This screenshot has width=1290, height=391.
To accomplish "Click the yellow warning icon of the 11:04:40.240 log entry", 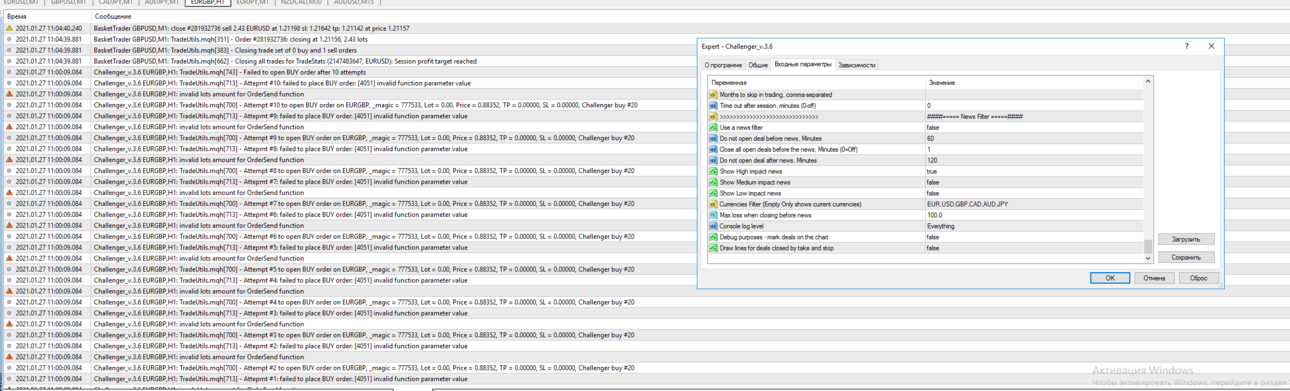I will click(9, 29).
